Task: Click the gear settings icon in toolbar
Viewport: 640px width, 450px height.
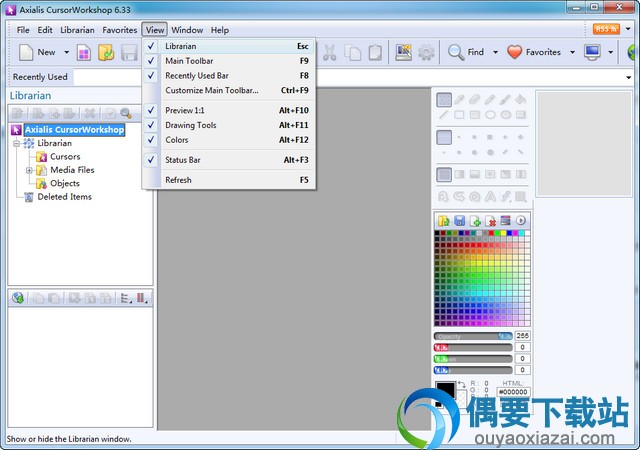Action: click(426, 53)
